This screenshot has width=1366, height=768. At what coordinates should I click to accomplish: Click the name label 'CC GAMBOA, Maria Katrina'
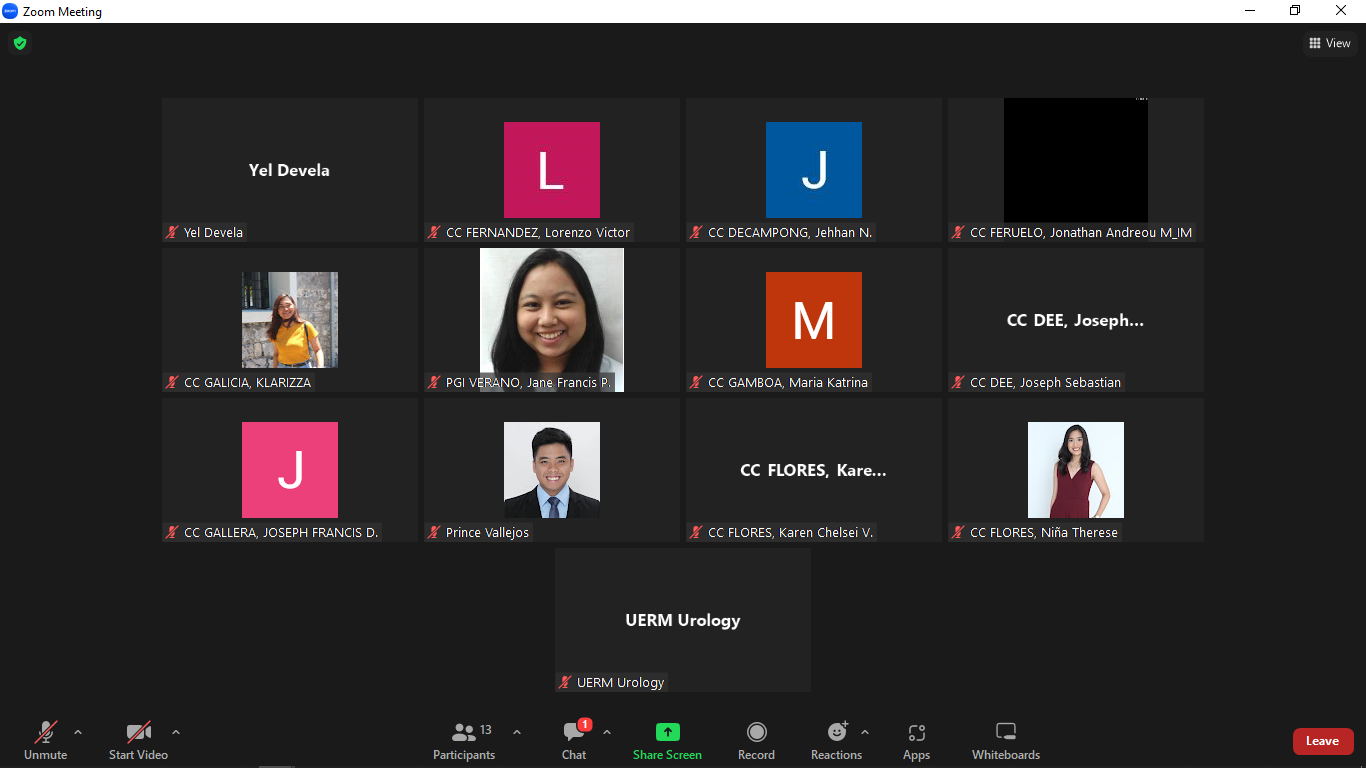(x=788, y=382)
